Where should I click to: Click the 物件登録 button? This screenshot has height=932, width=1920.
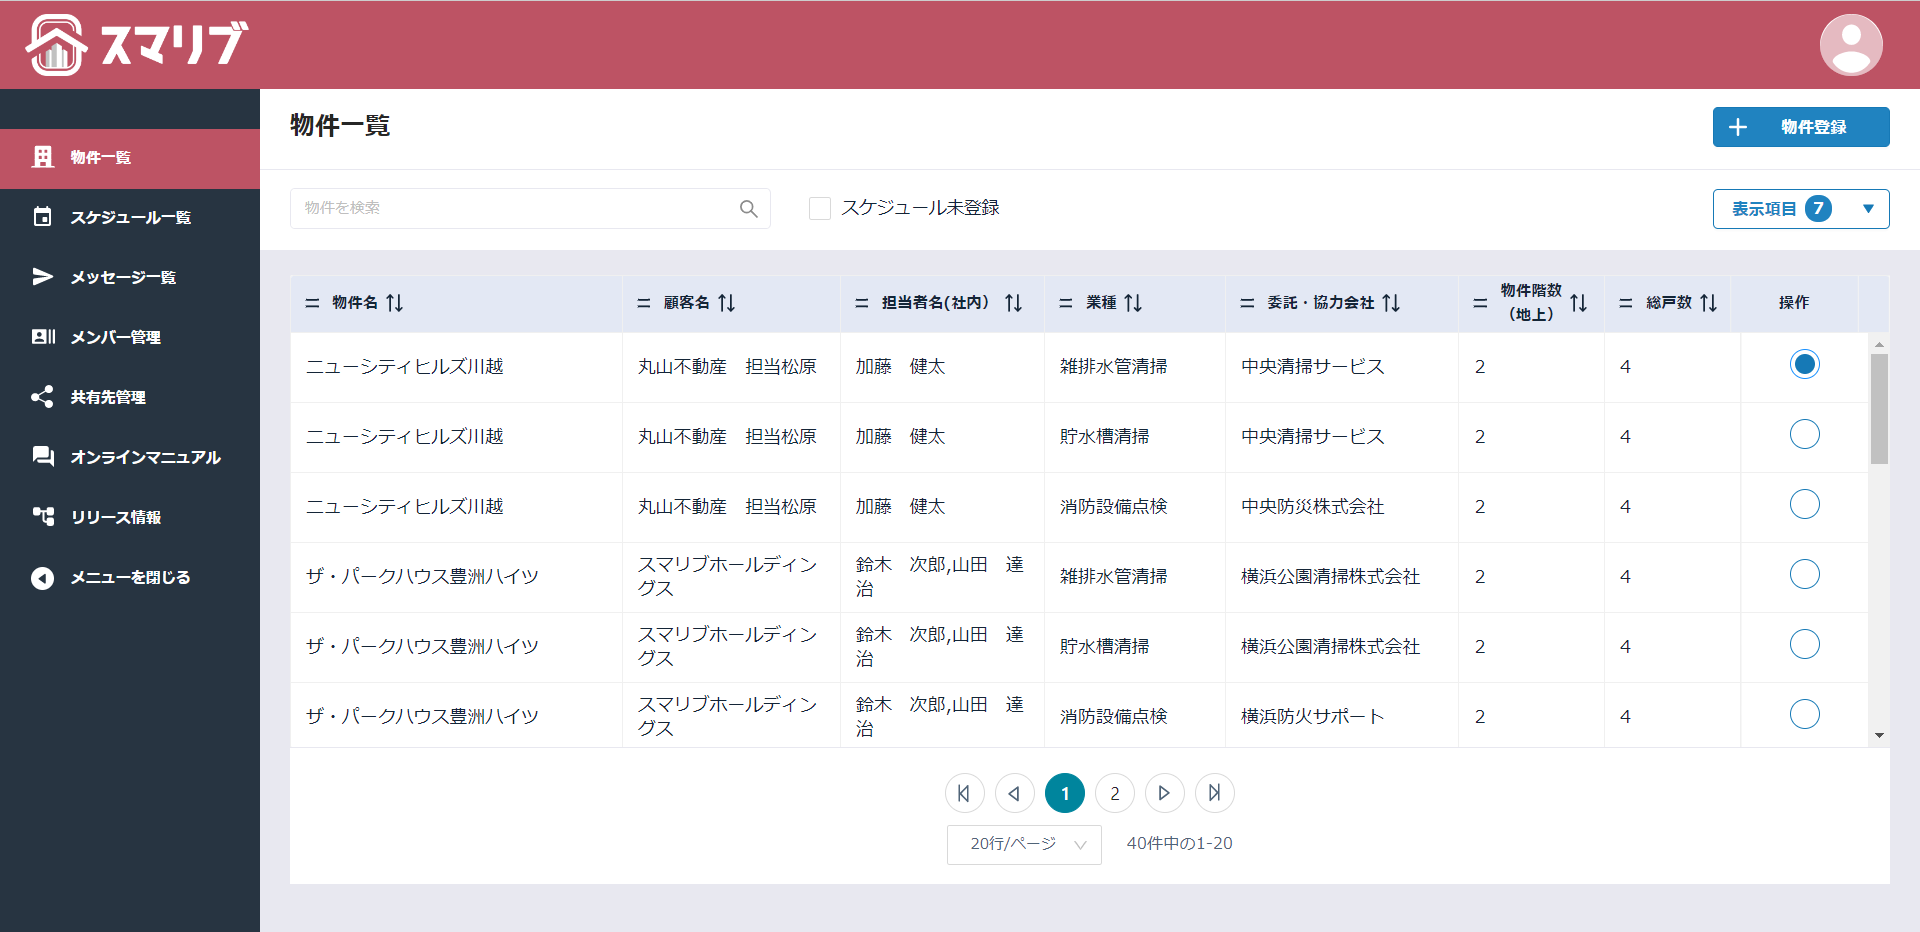(1800, 127)
